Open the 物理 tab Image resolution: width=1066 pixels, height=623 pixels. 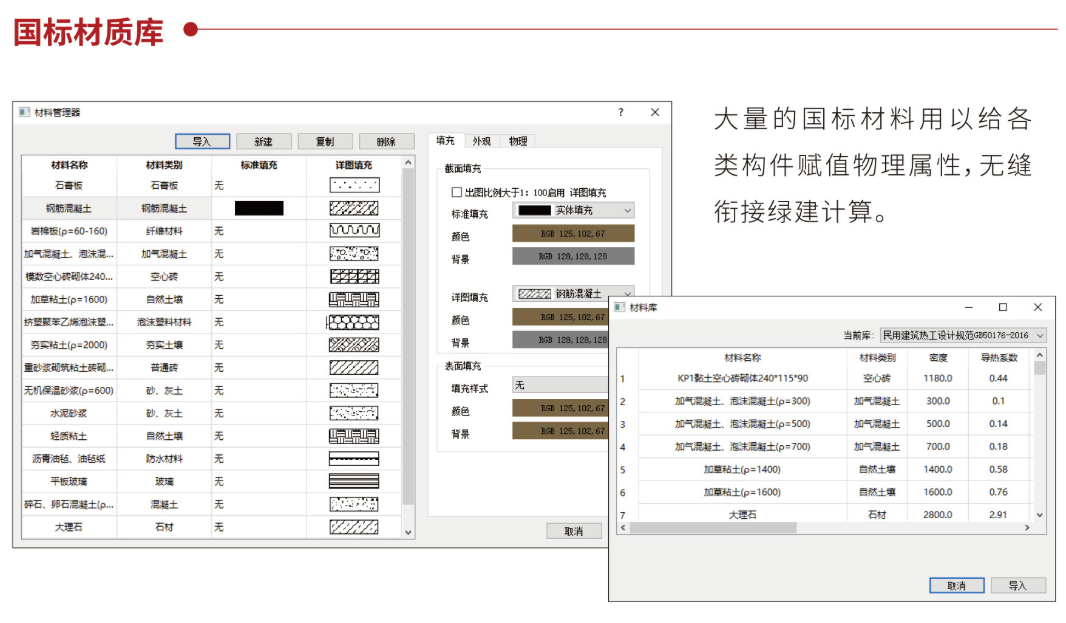[517, 141]
